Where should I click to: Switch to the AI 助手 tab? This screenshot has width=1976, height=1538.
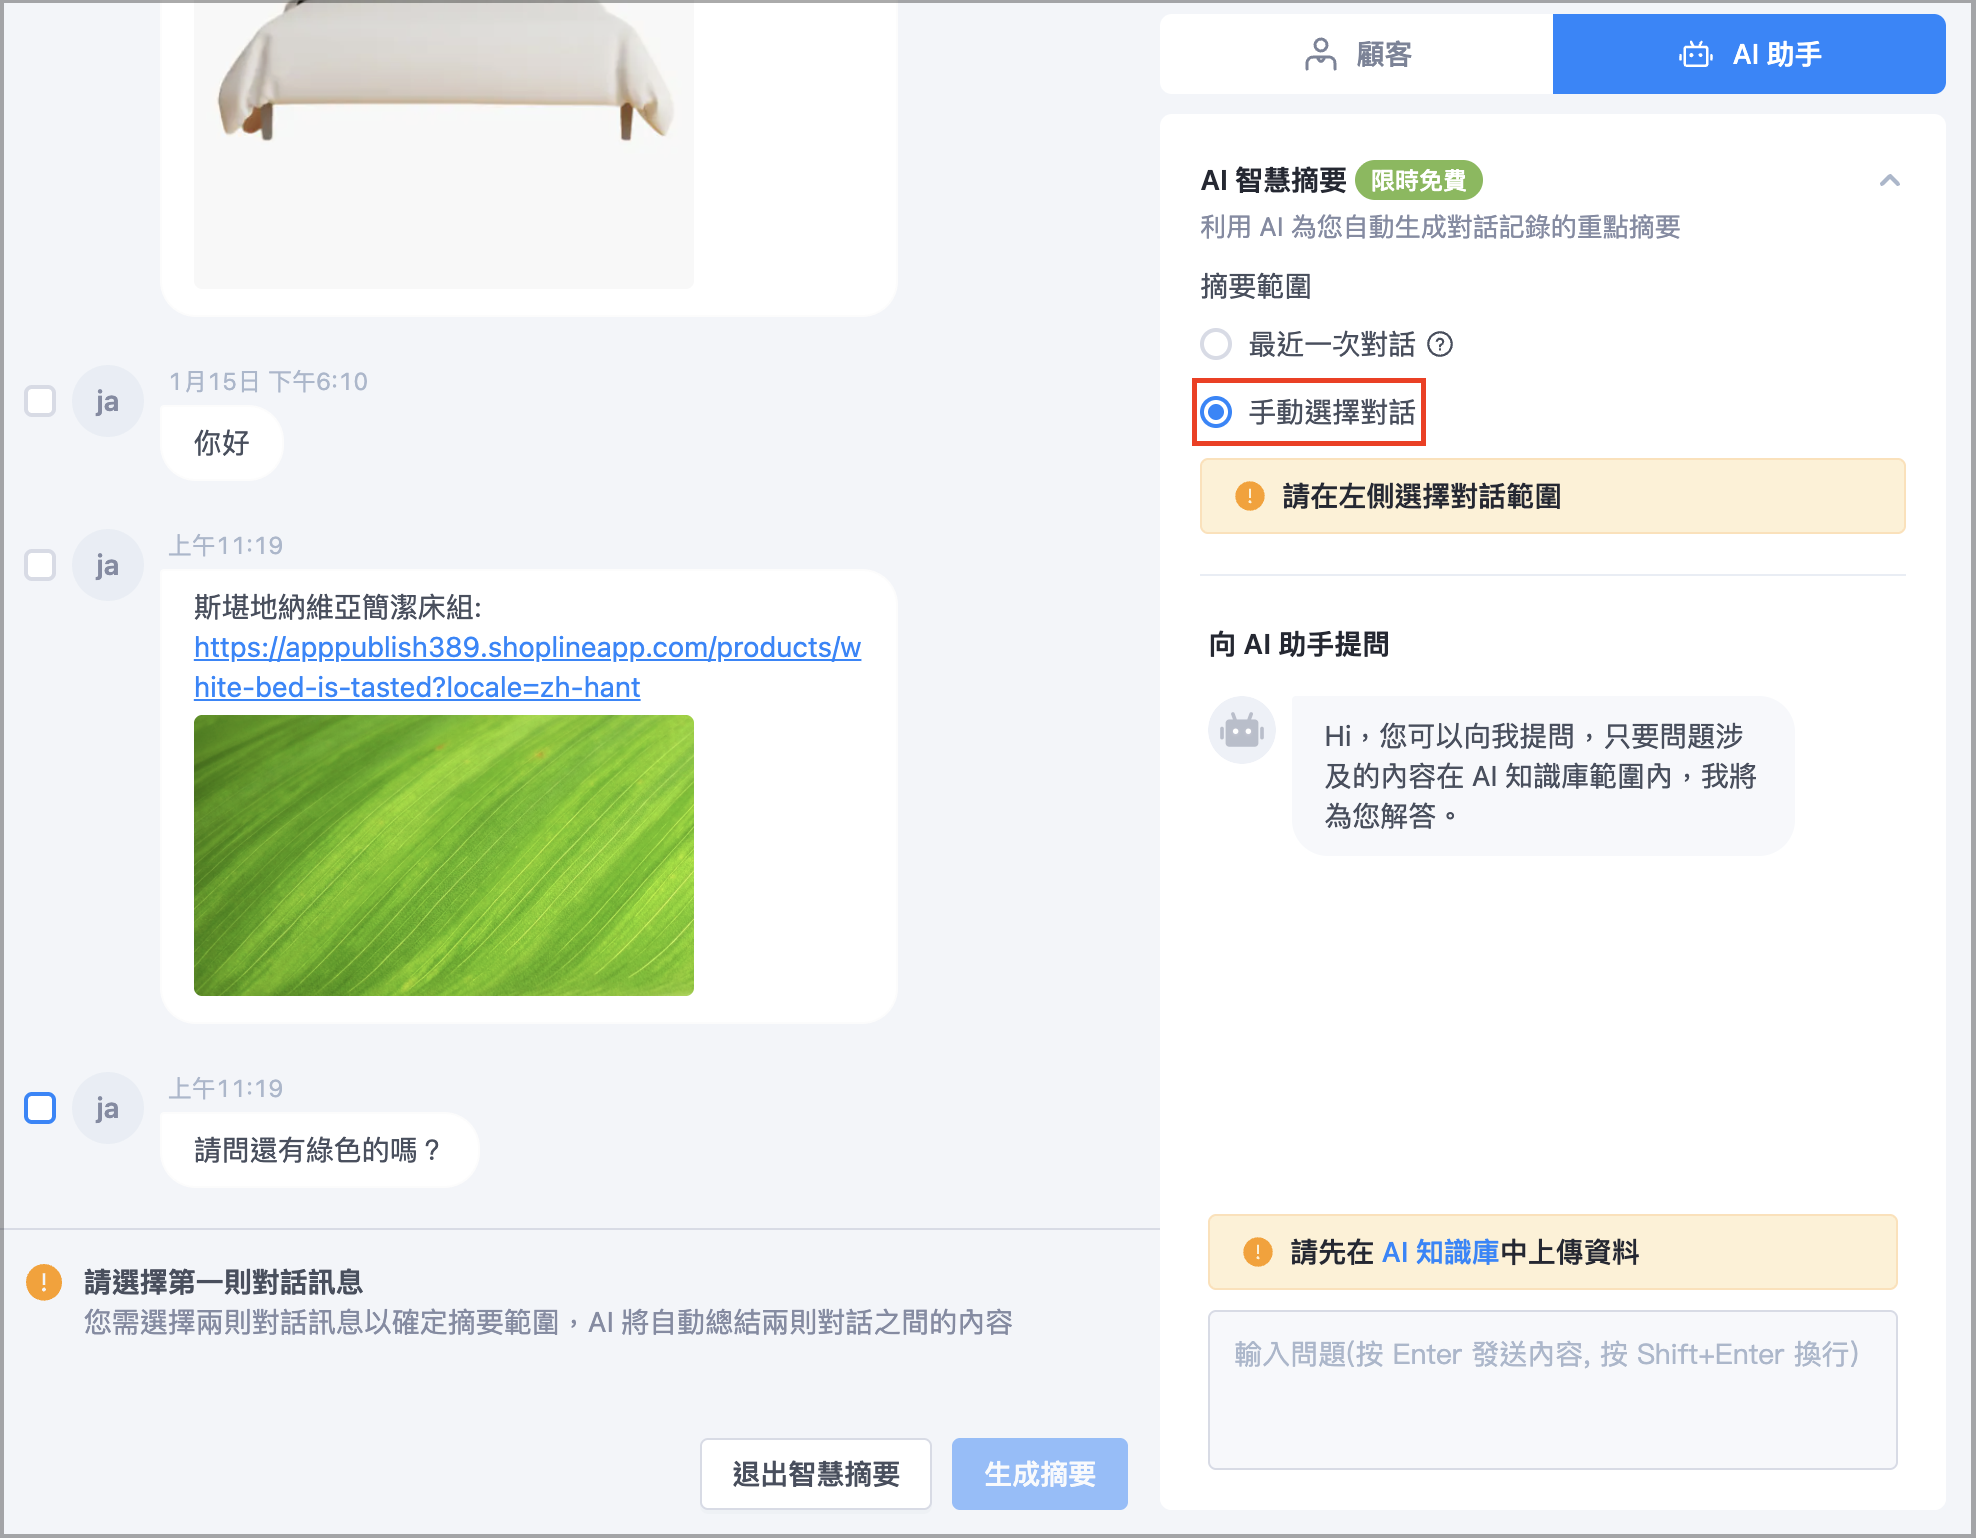tap(1749, 54)
